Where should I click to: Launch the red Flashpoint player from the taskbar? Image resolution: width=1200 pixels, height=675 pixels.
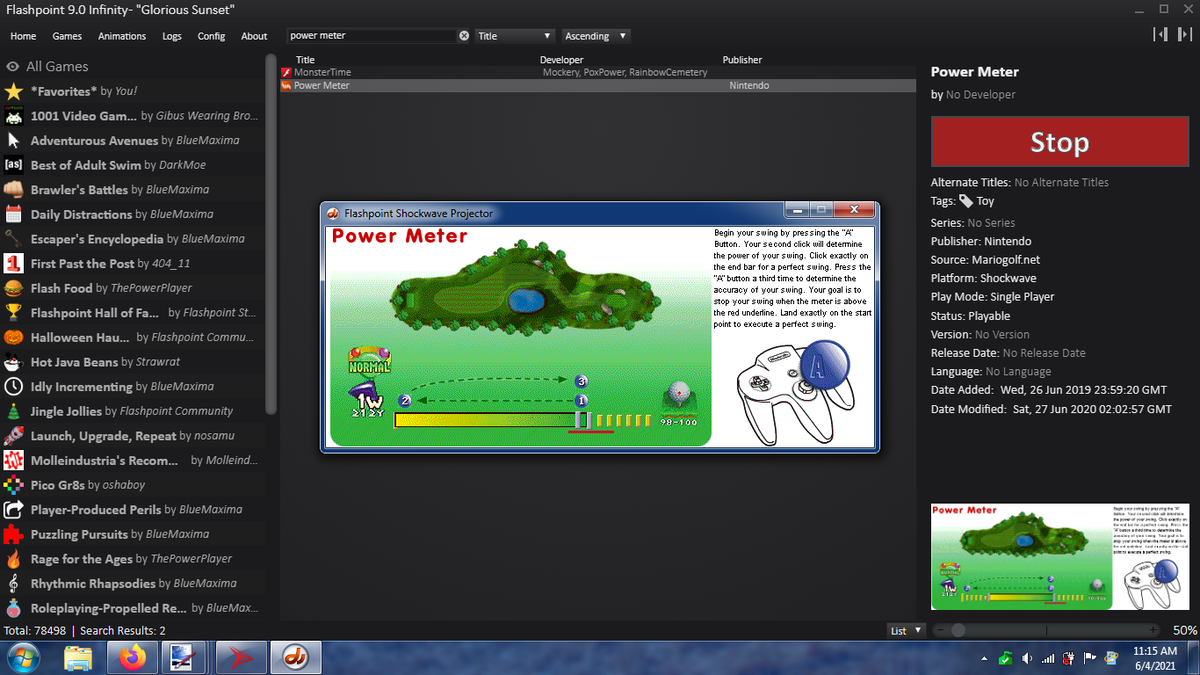[241, 658]
